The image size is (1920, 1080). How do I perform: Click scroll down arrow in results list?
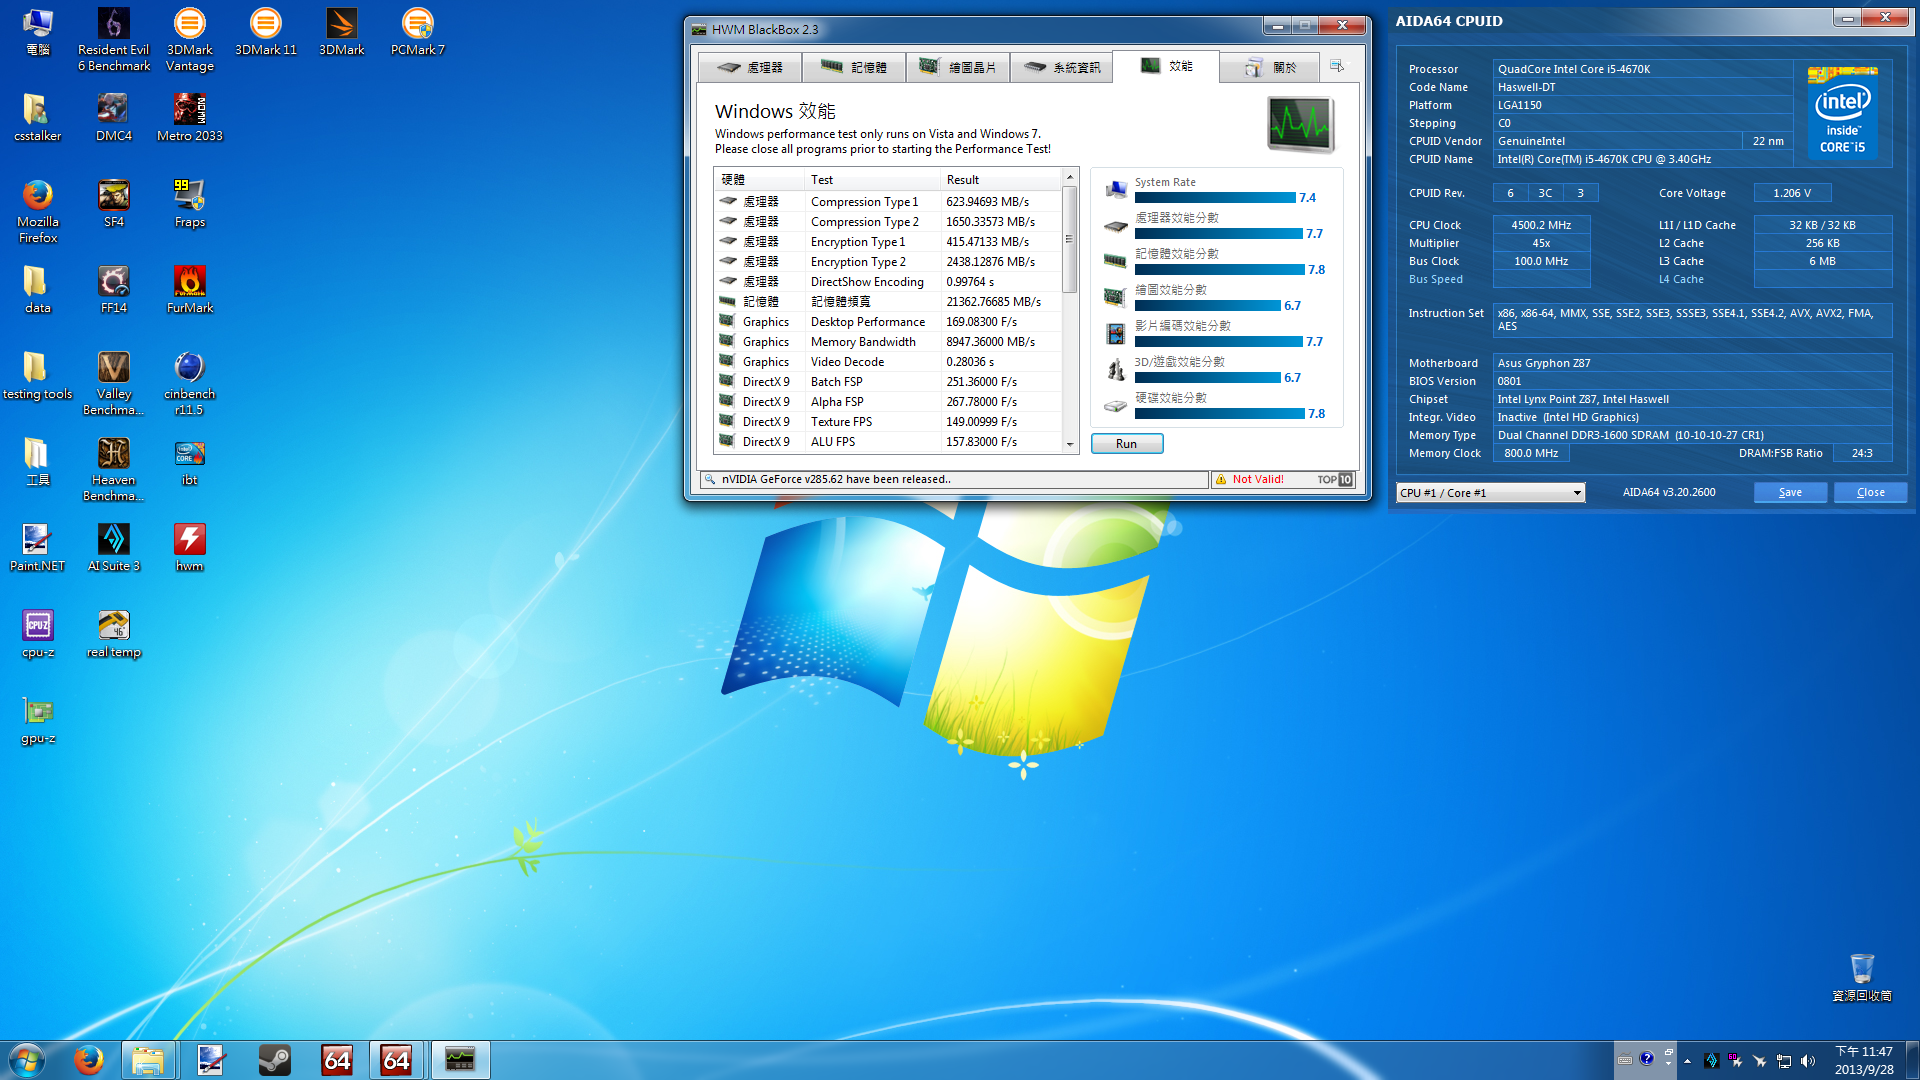point(1069,444)
